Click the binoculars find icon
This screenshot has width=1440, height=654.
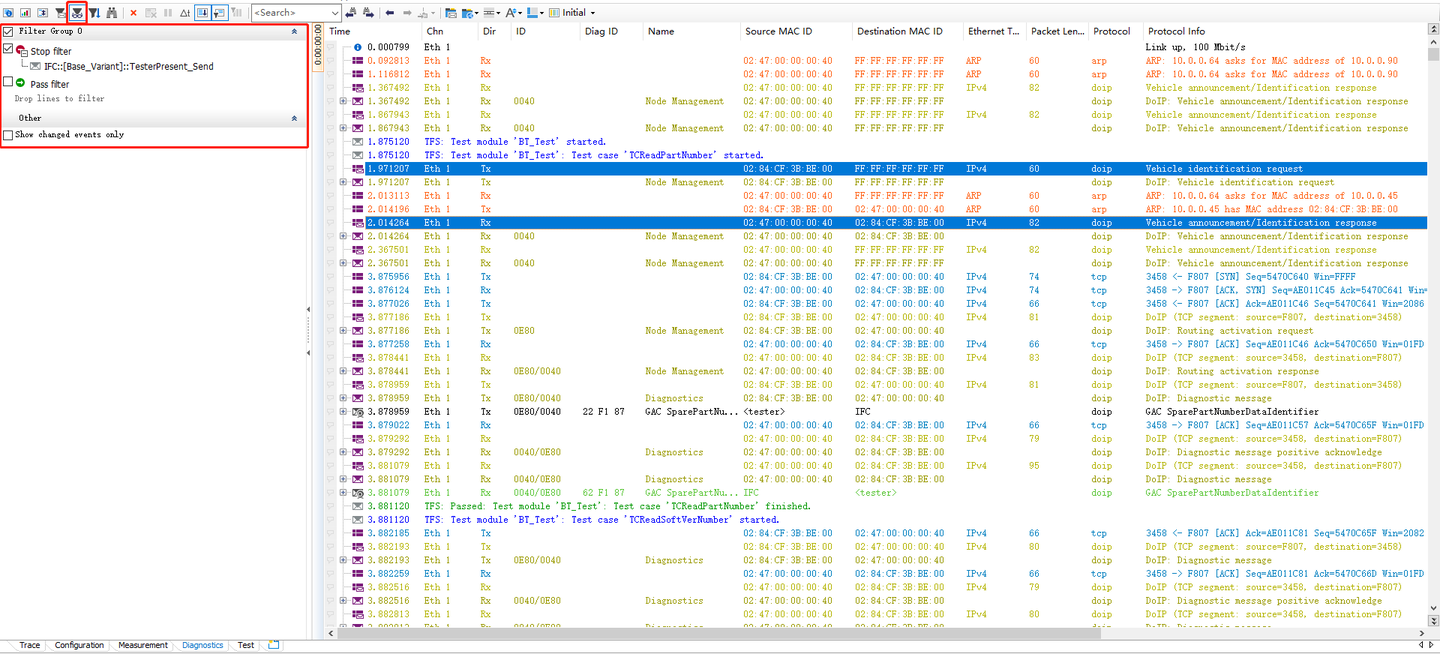tap(111, 12)
